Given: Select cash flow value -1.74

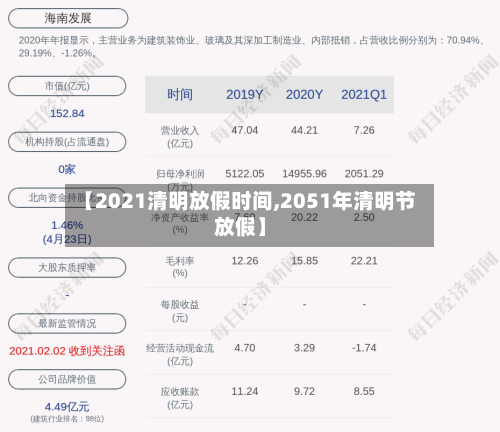Looking at the screenshot, I should (x=364, y=348).
